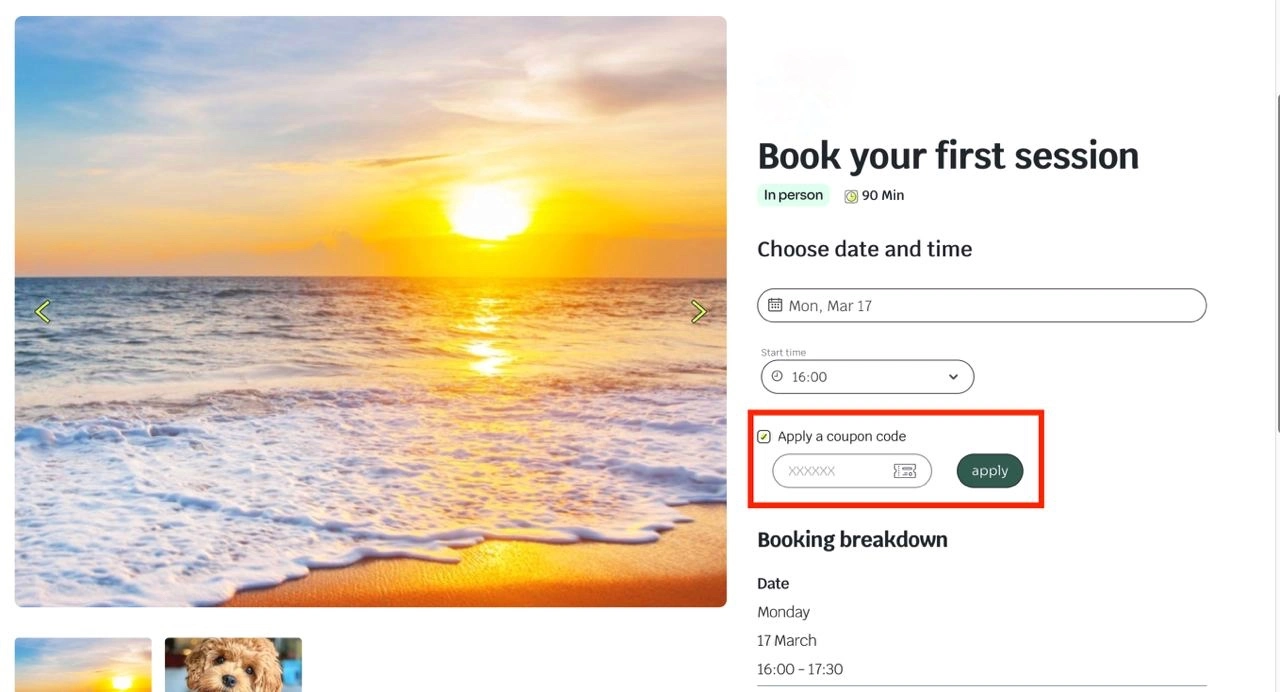This screenshot has height=692, width=1280.
Task: Click the 90 Min duration label
Action: [x=884, y=195]
